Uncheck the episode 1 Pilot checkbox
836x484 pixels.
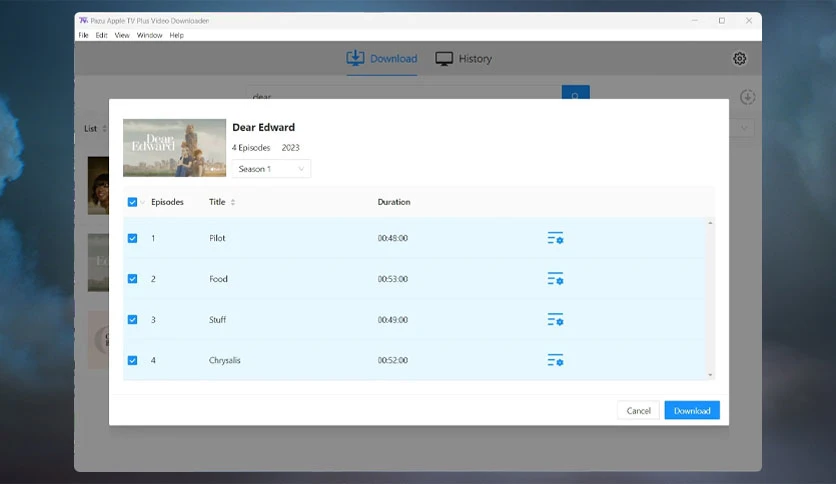click(133, 238)
